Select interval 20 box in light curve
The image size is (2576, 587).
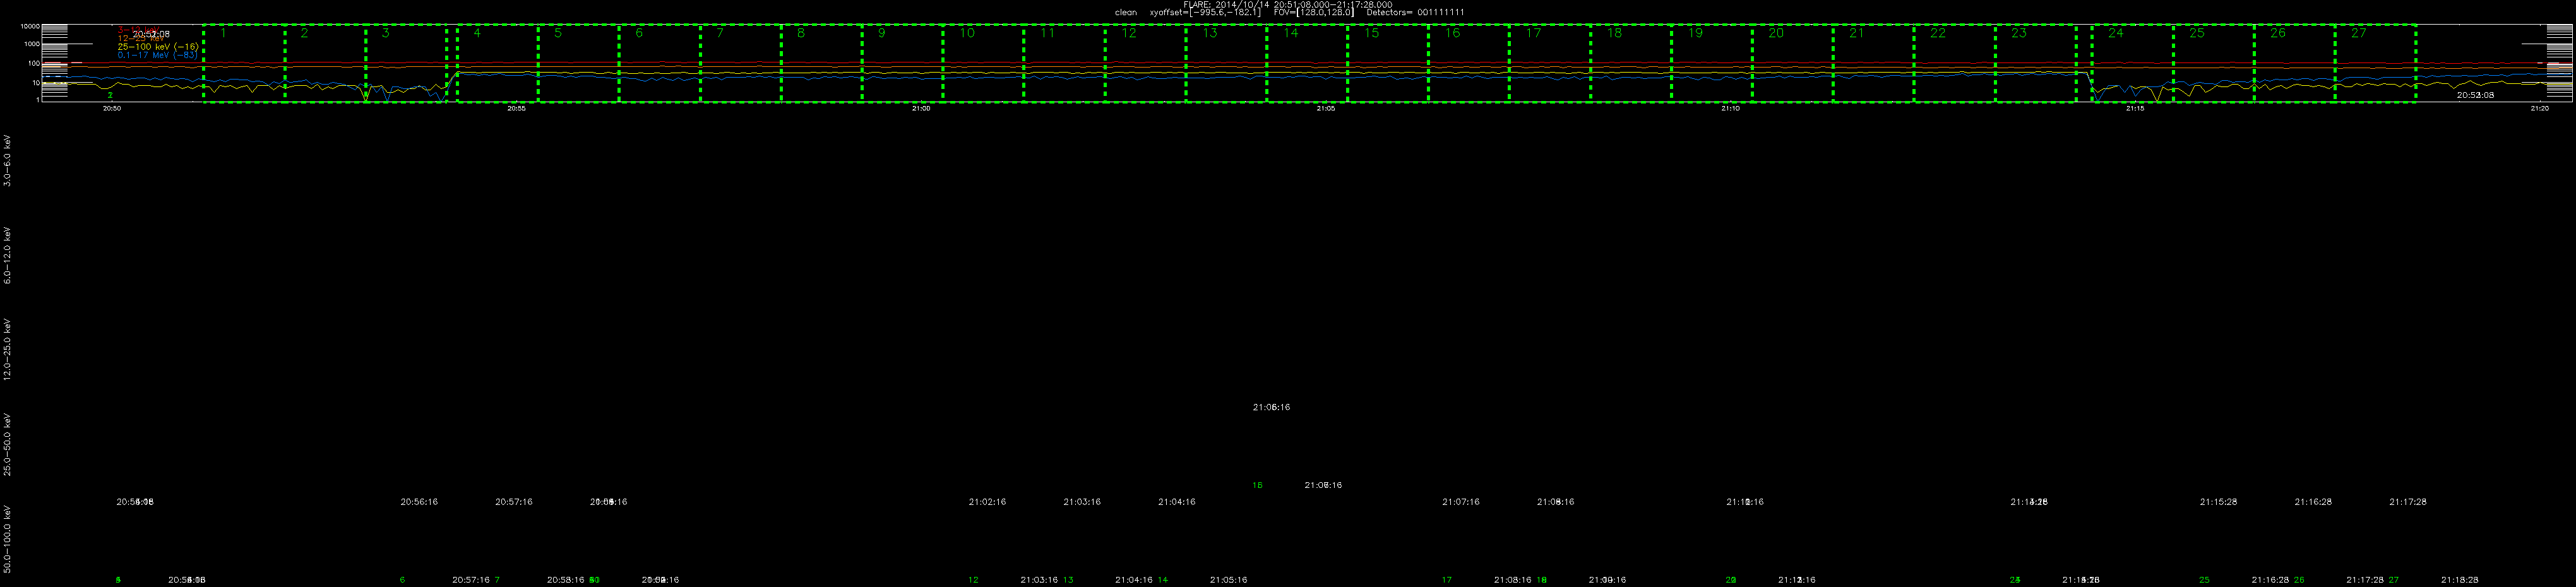pyautogui.click(x=1794, y=63)
